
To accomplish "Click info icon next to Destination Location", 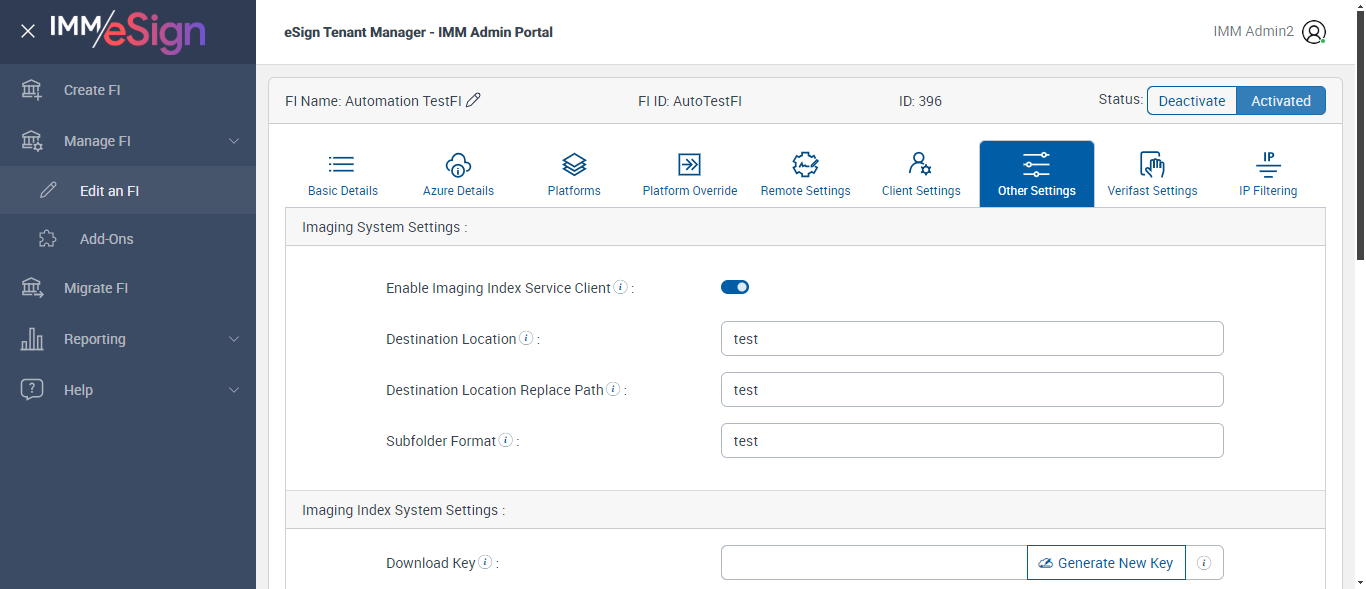I will (526, 339).
